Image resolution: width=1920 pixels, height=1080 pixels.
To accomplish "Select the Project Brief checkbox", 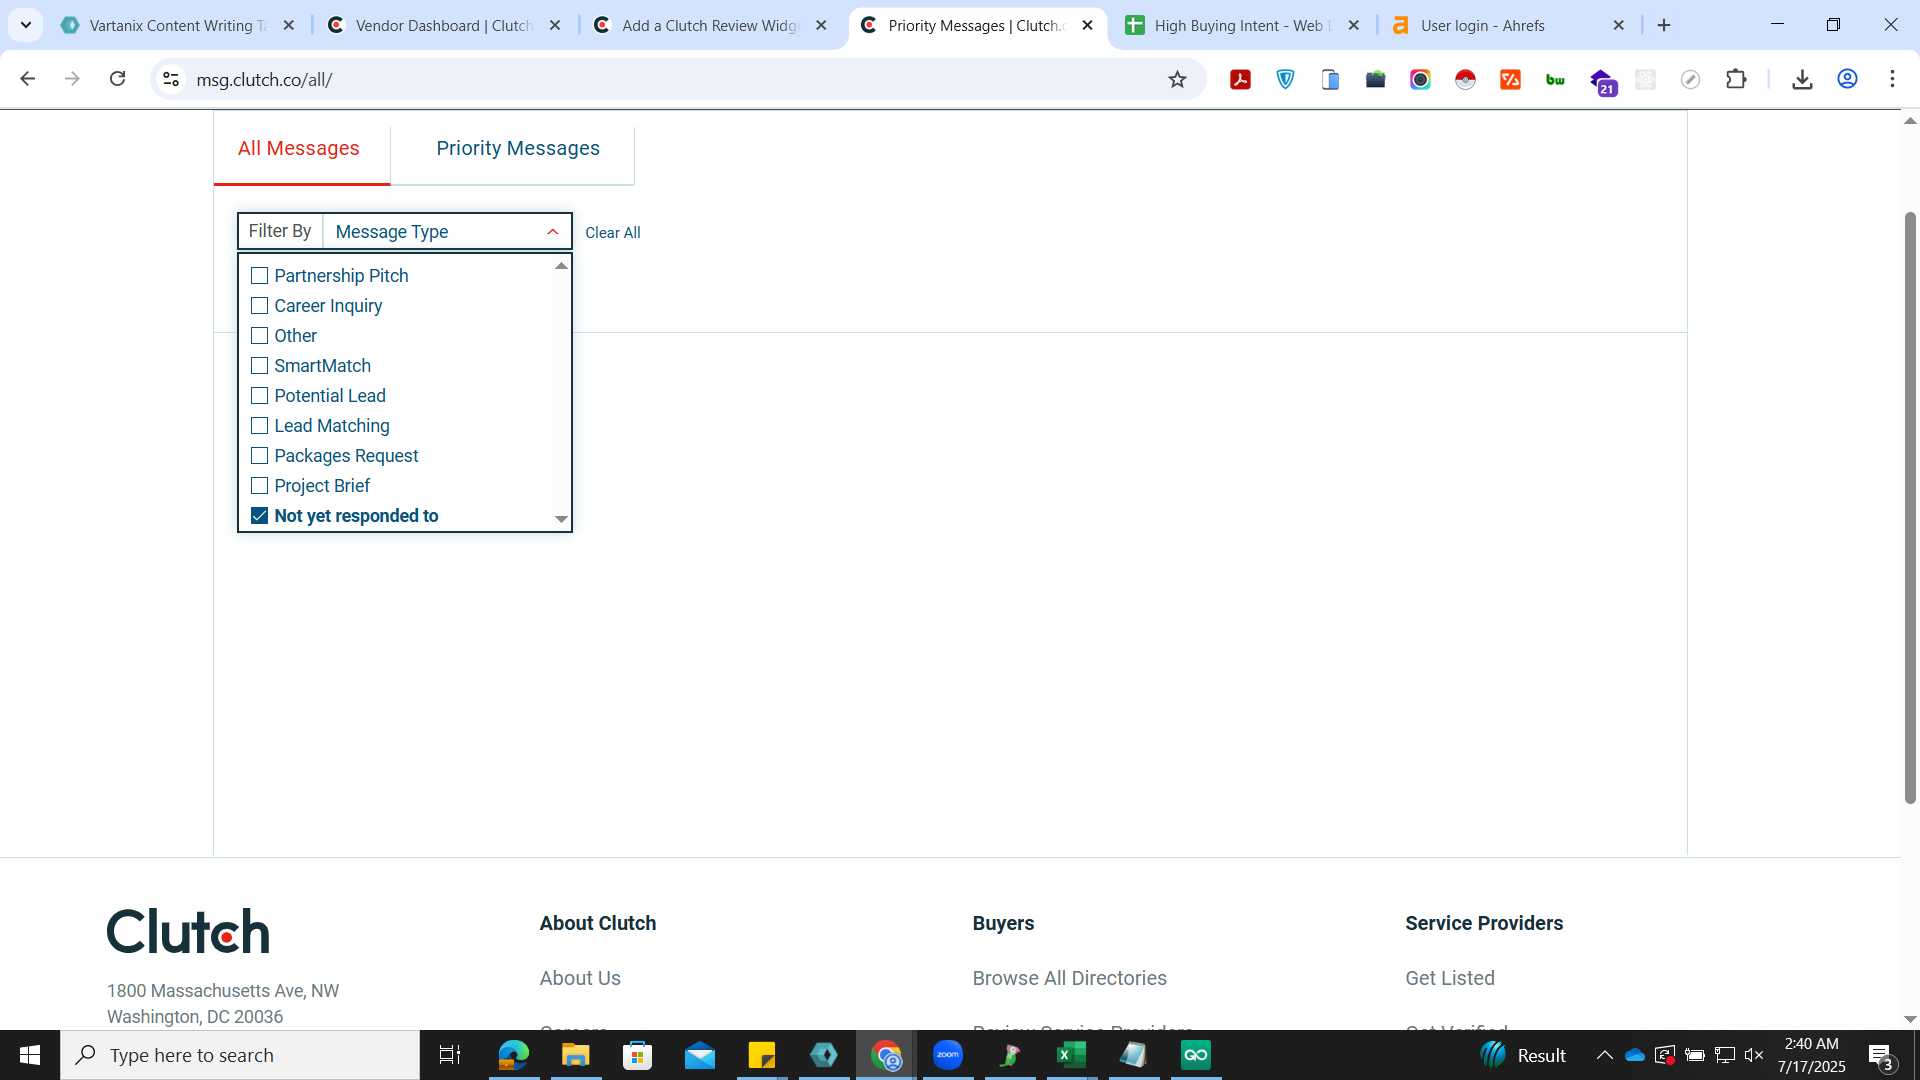I will [260, 486].
